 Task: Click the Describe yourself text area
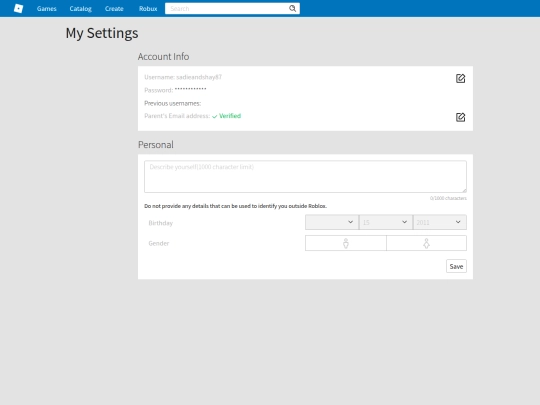pos(305,176)
